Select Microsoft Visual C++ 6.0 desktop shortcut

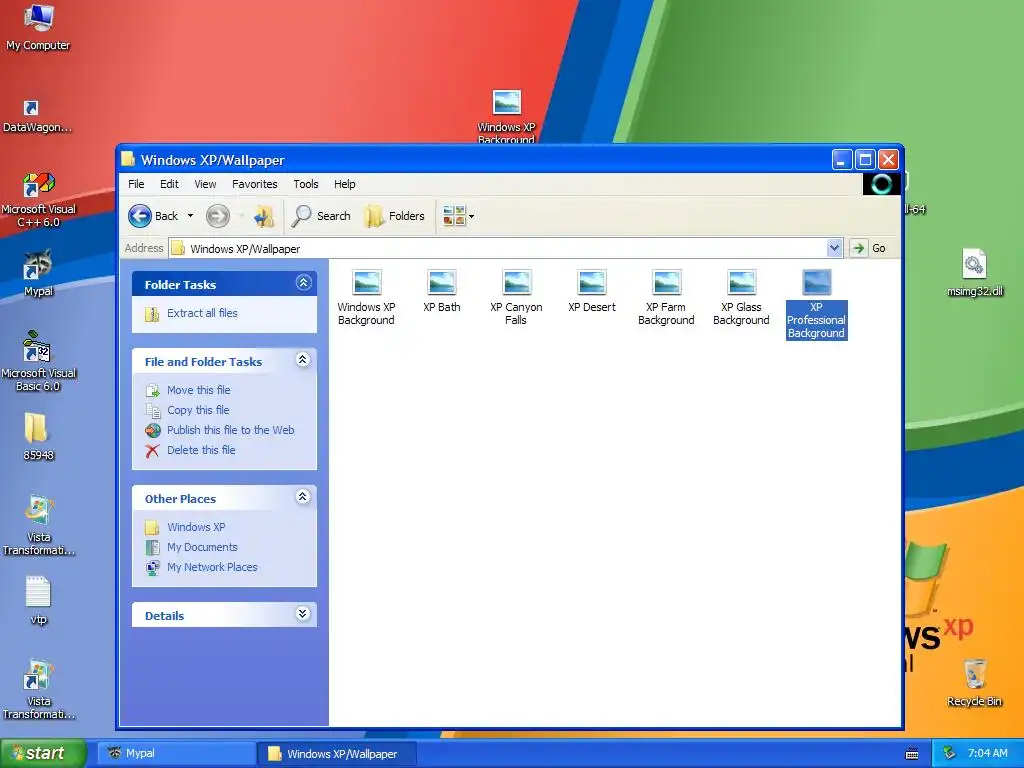(39, 200)
